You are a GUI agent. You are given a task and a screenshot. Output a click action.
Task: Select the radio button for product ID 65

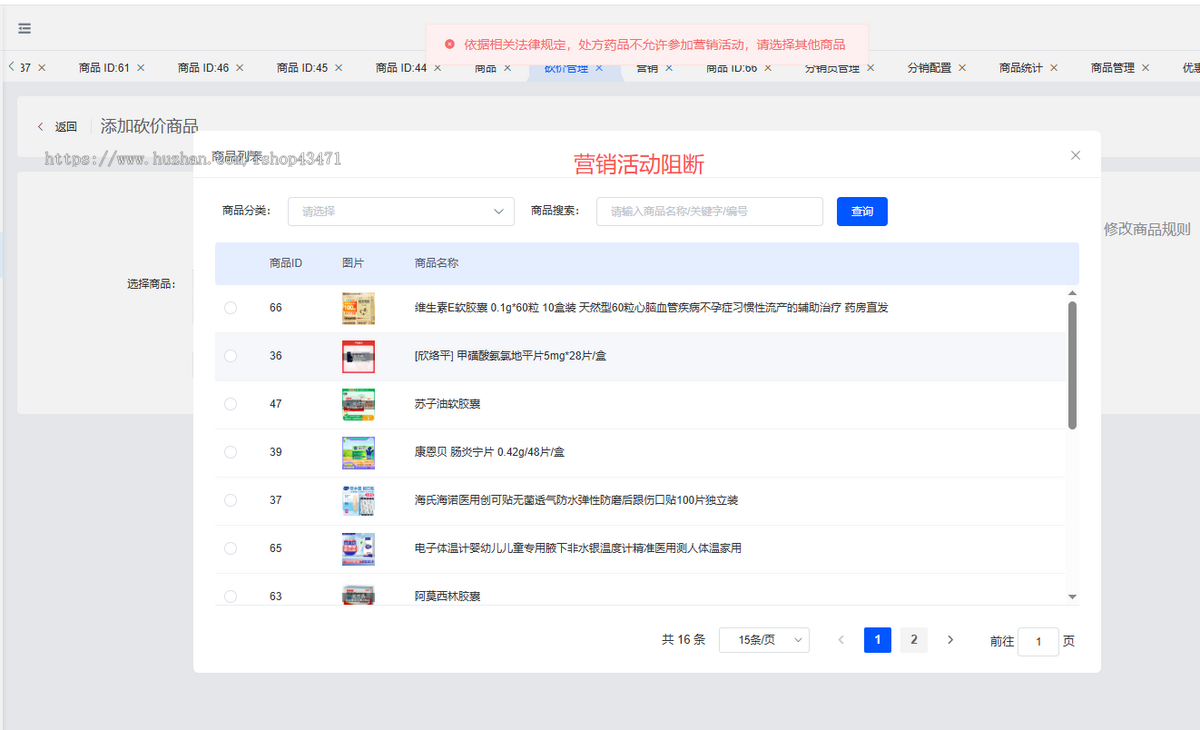[x=231, y=548]
